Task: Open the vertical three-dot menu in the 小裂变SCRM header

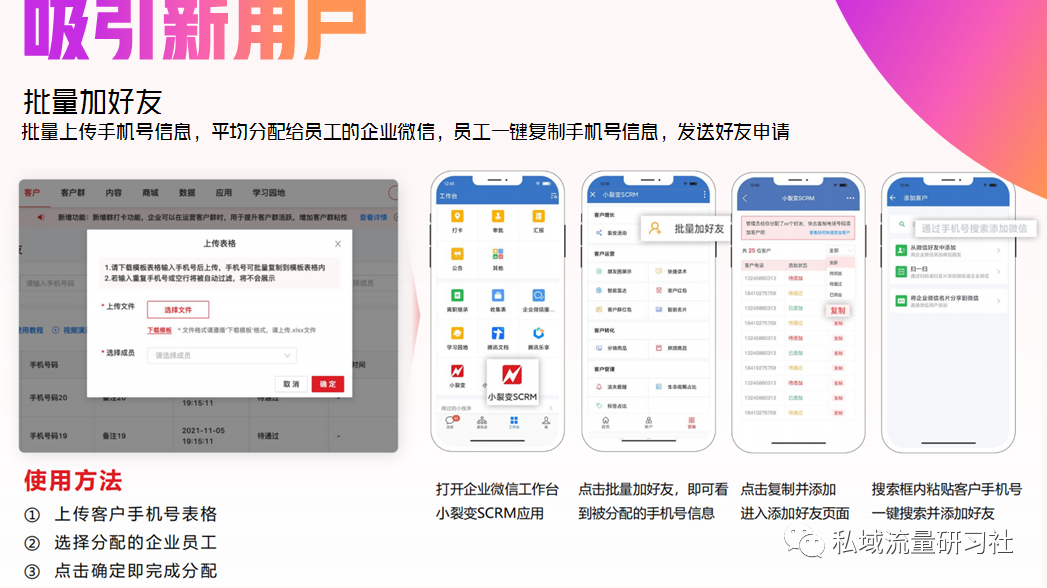Action: click(704, 195)
